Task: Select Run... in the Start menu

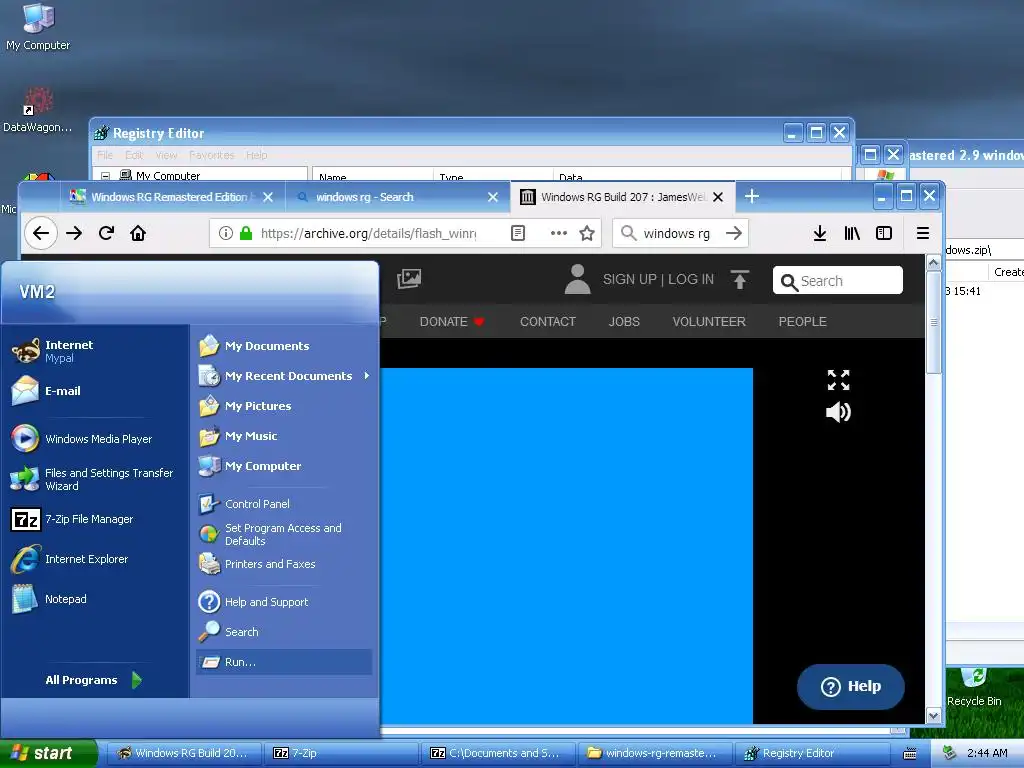Action: (x=284, y=662)
